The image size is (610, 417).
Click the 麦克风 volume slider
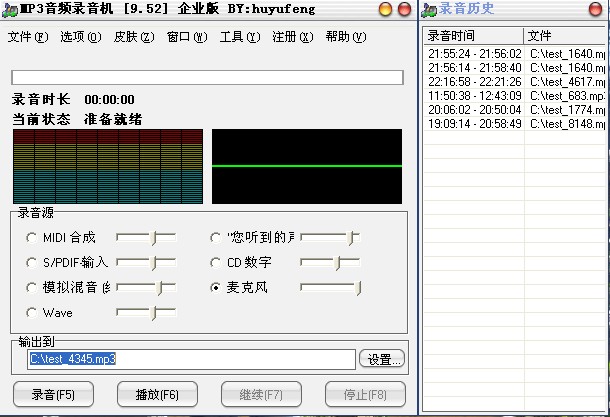coord(330,288)
